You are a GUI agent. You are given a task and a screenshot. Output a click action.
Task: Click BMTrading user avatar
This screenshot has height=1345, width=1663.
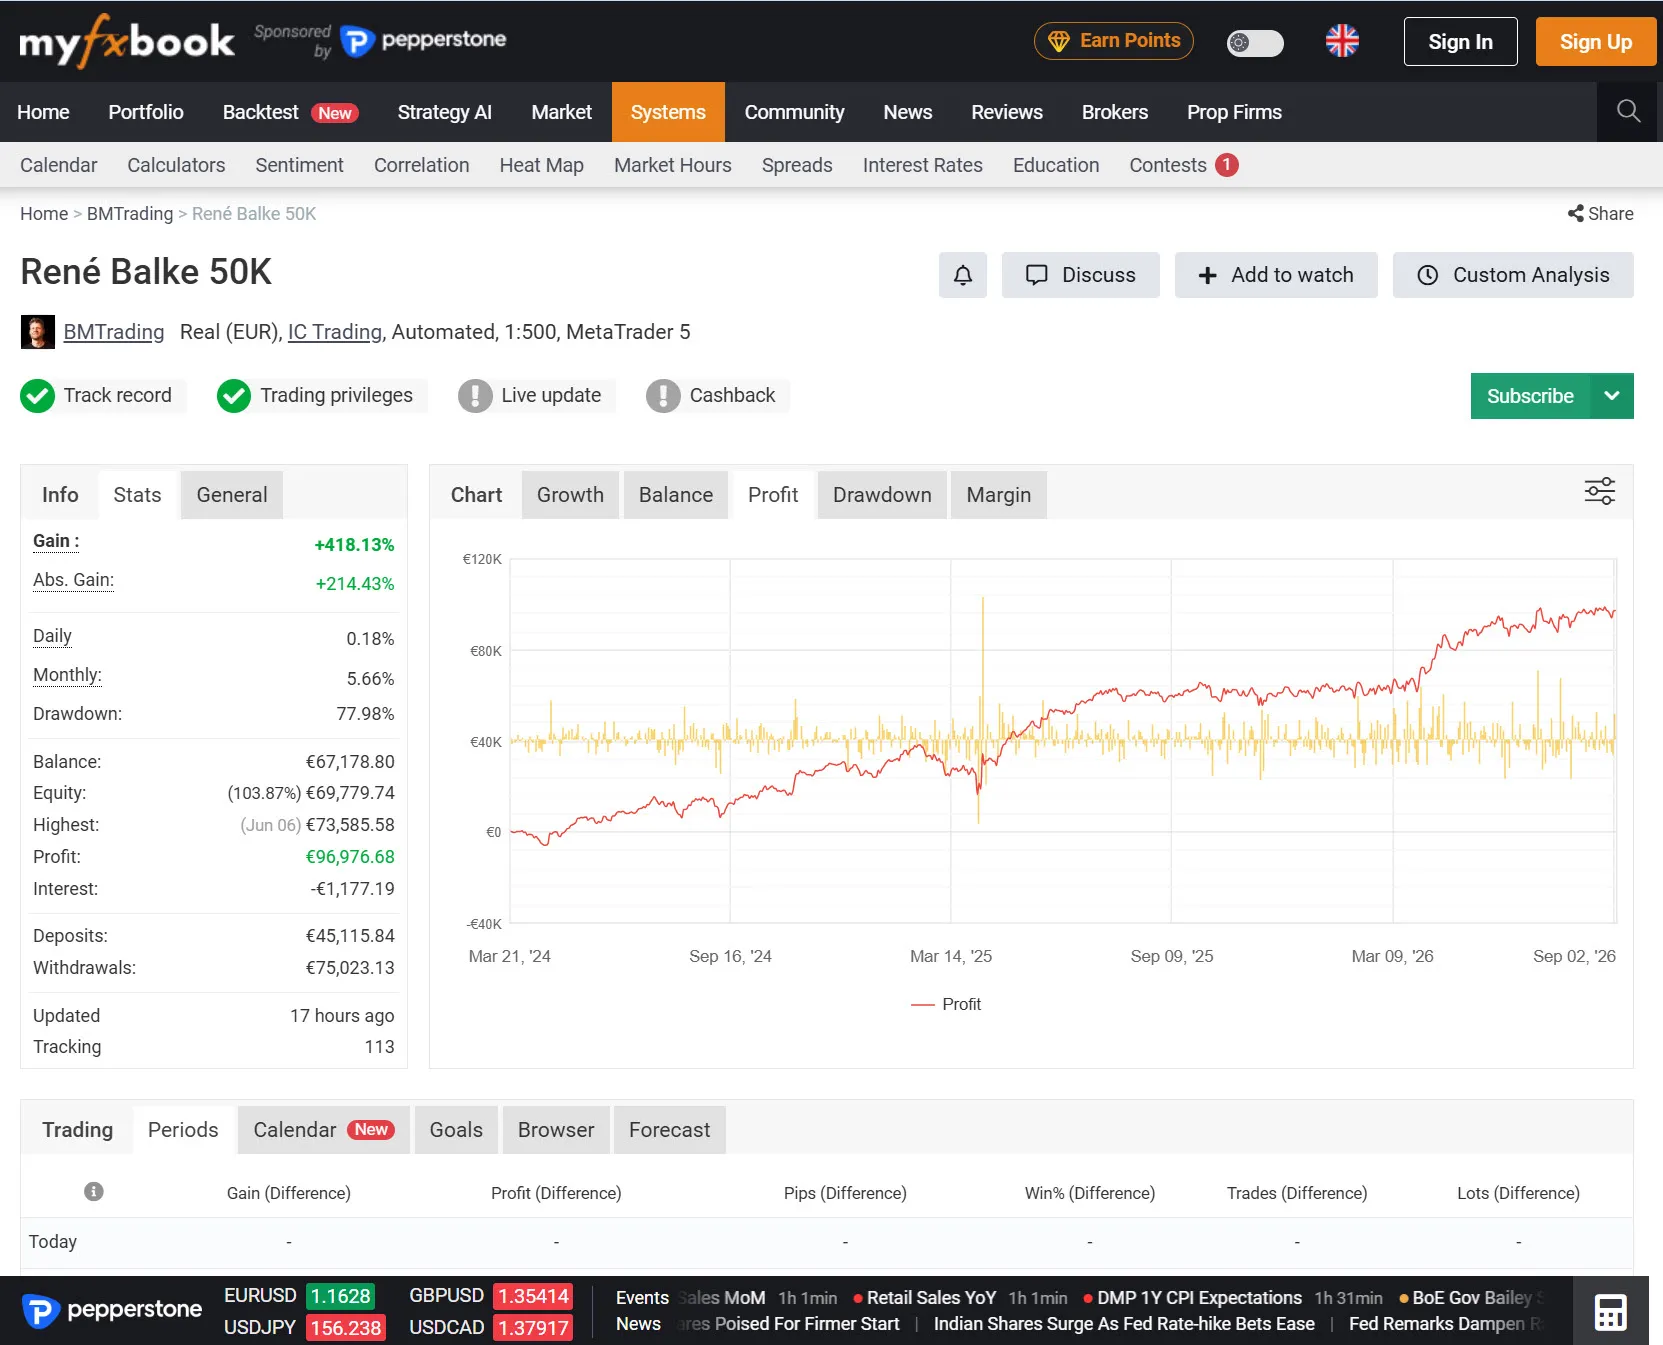pyautogui.click(x=38, y=332)
